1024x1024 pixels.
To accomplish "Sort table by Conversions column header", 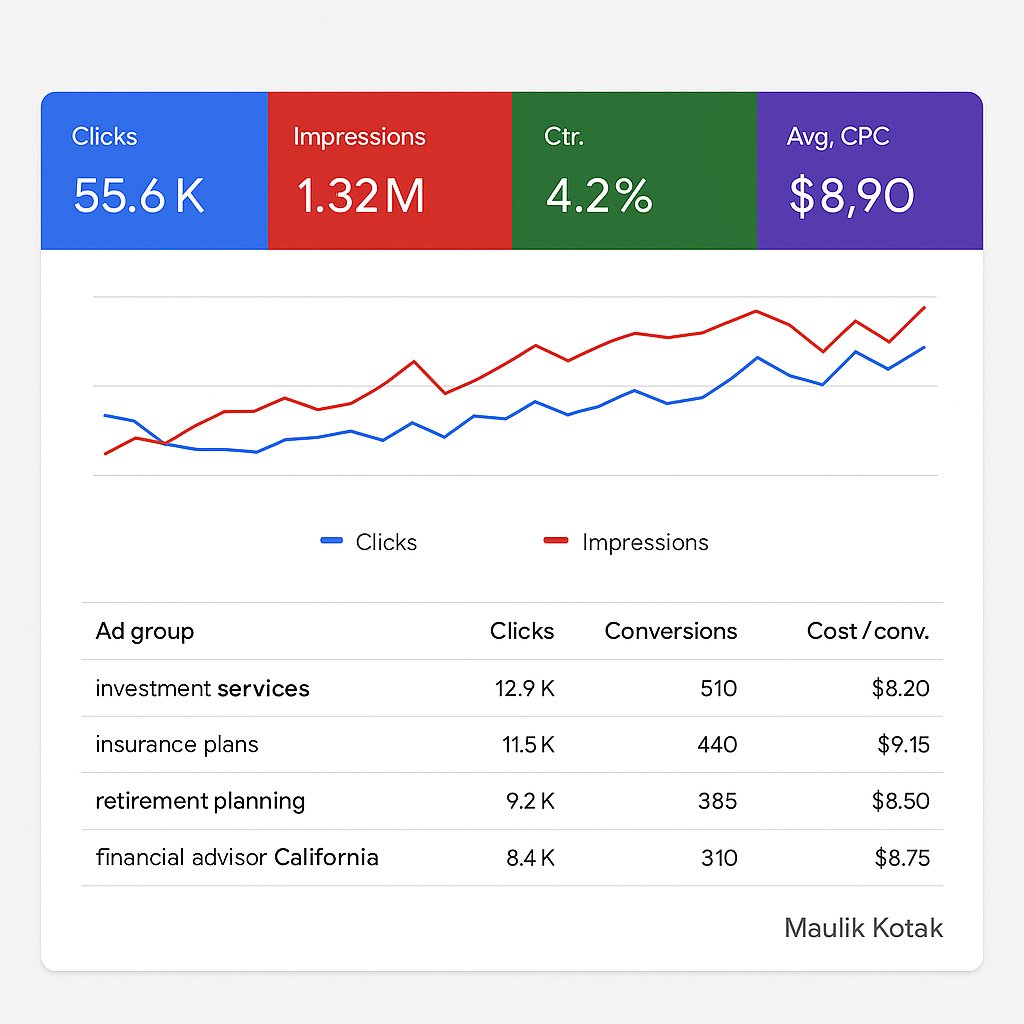I will pyautogui.click(x=671, y=631).
